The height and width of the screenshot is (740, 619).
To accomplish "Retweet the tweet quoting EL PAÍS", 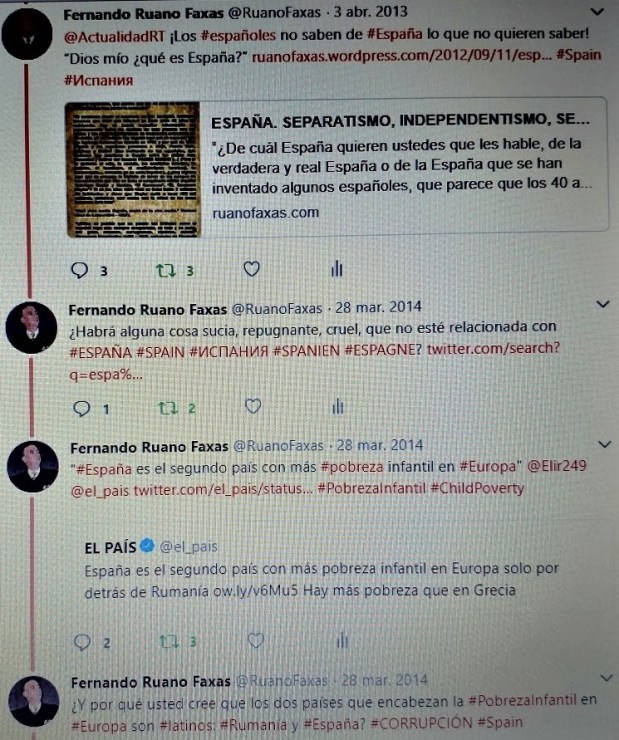I will pyautogui.click(x=169, y=642).
